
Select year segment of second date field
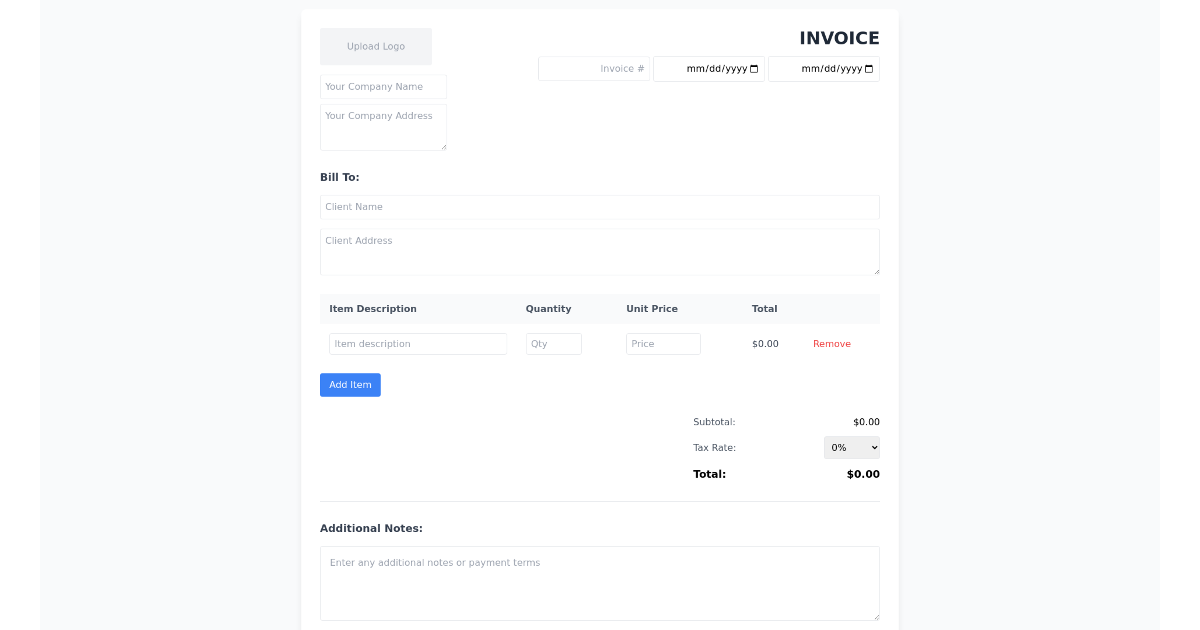849,69
